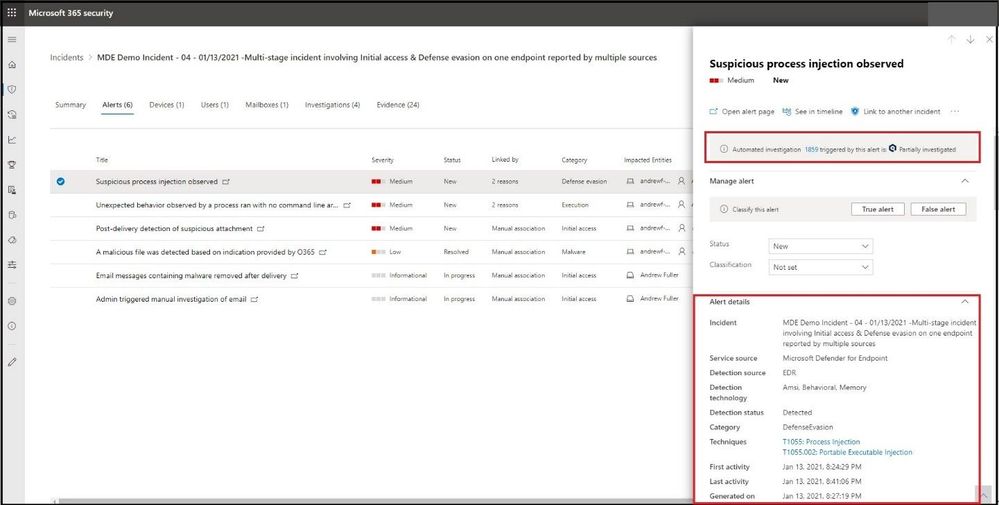Open the shield Incidents icon in sidebar

[x=11, y=89]
